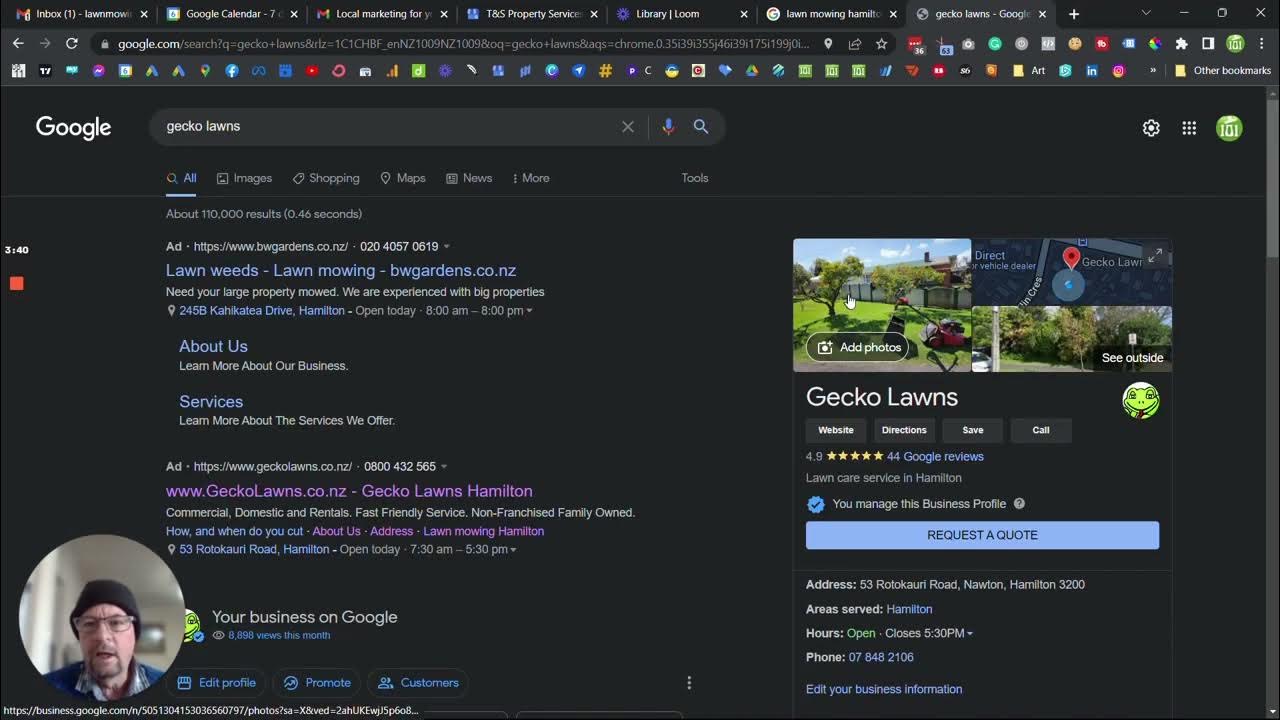Click the Directions button
Screen dimensions: 1280x720
[904, 430]
